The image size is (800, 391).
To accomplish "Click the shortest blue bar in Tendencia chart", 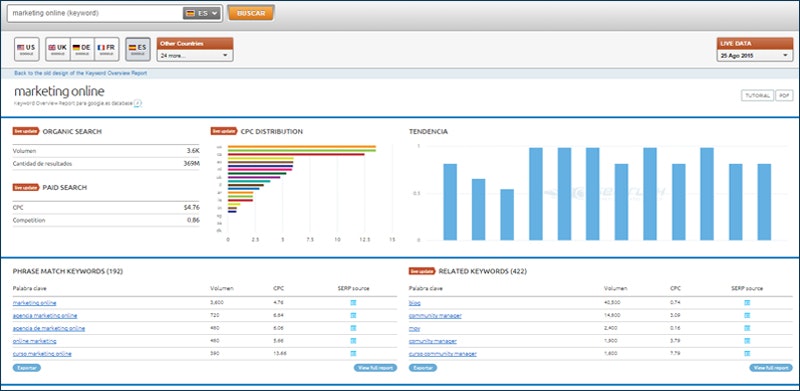I will click(507, 214).
